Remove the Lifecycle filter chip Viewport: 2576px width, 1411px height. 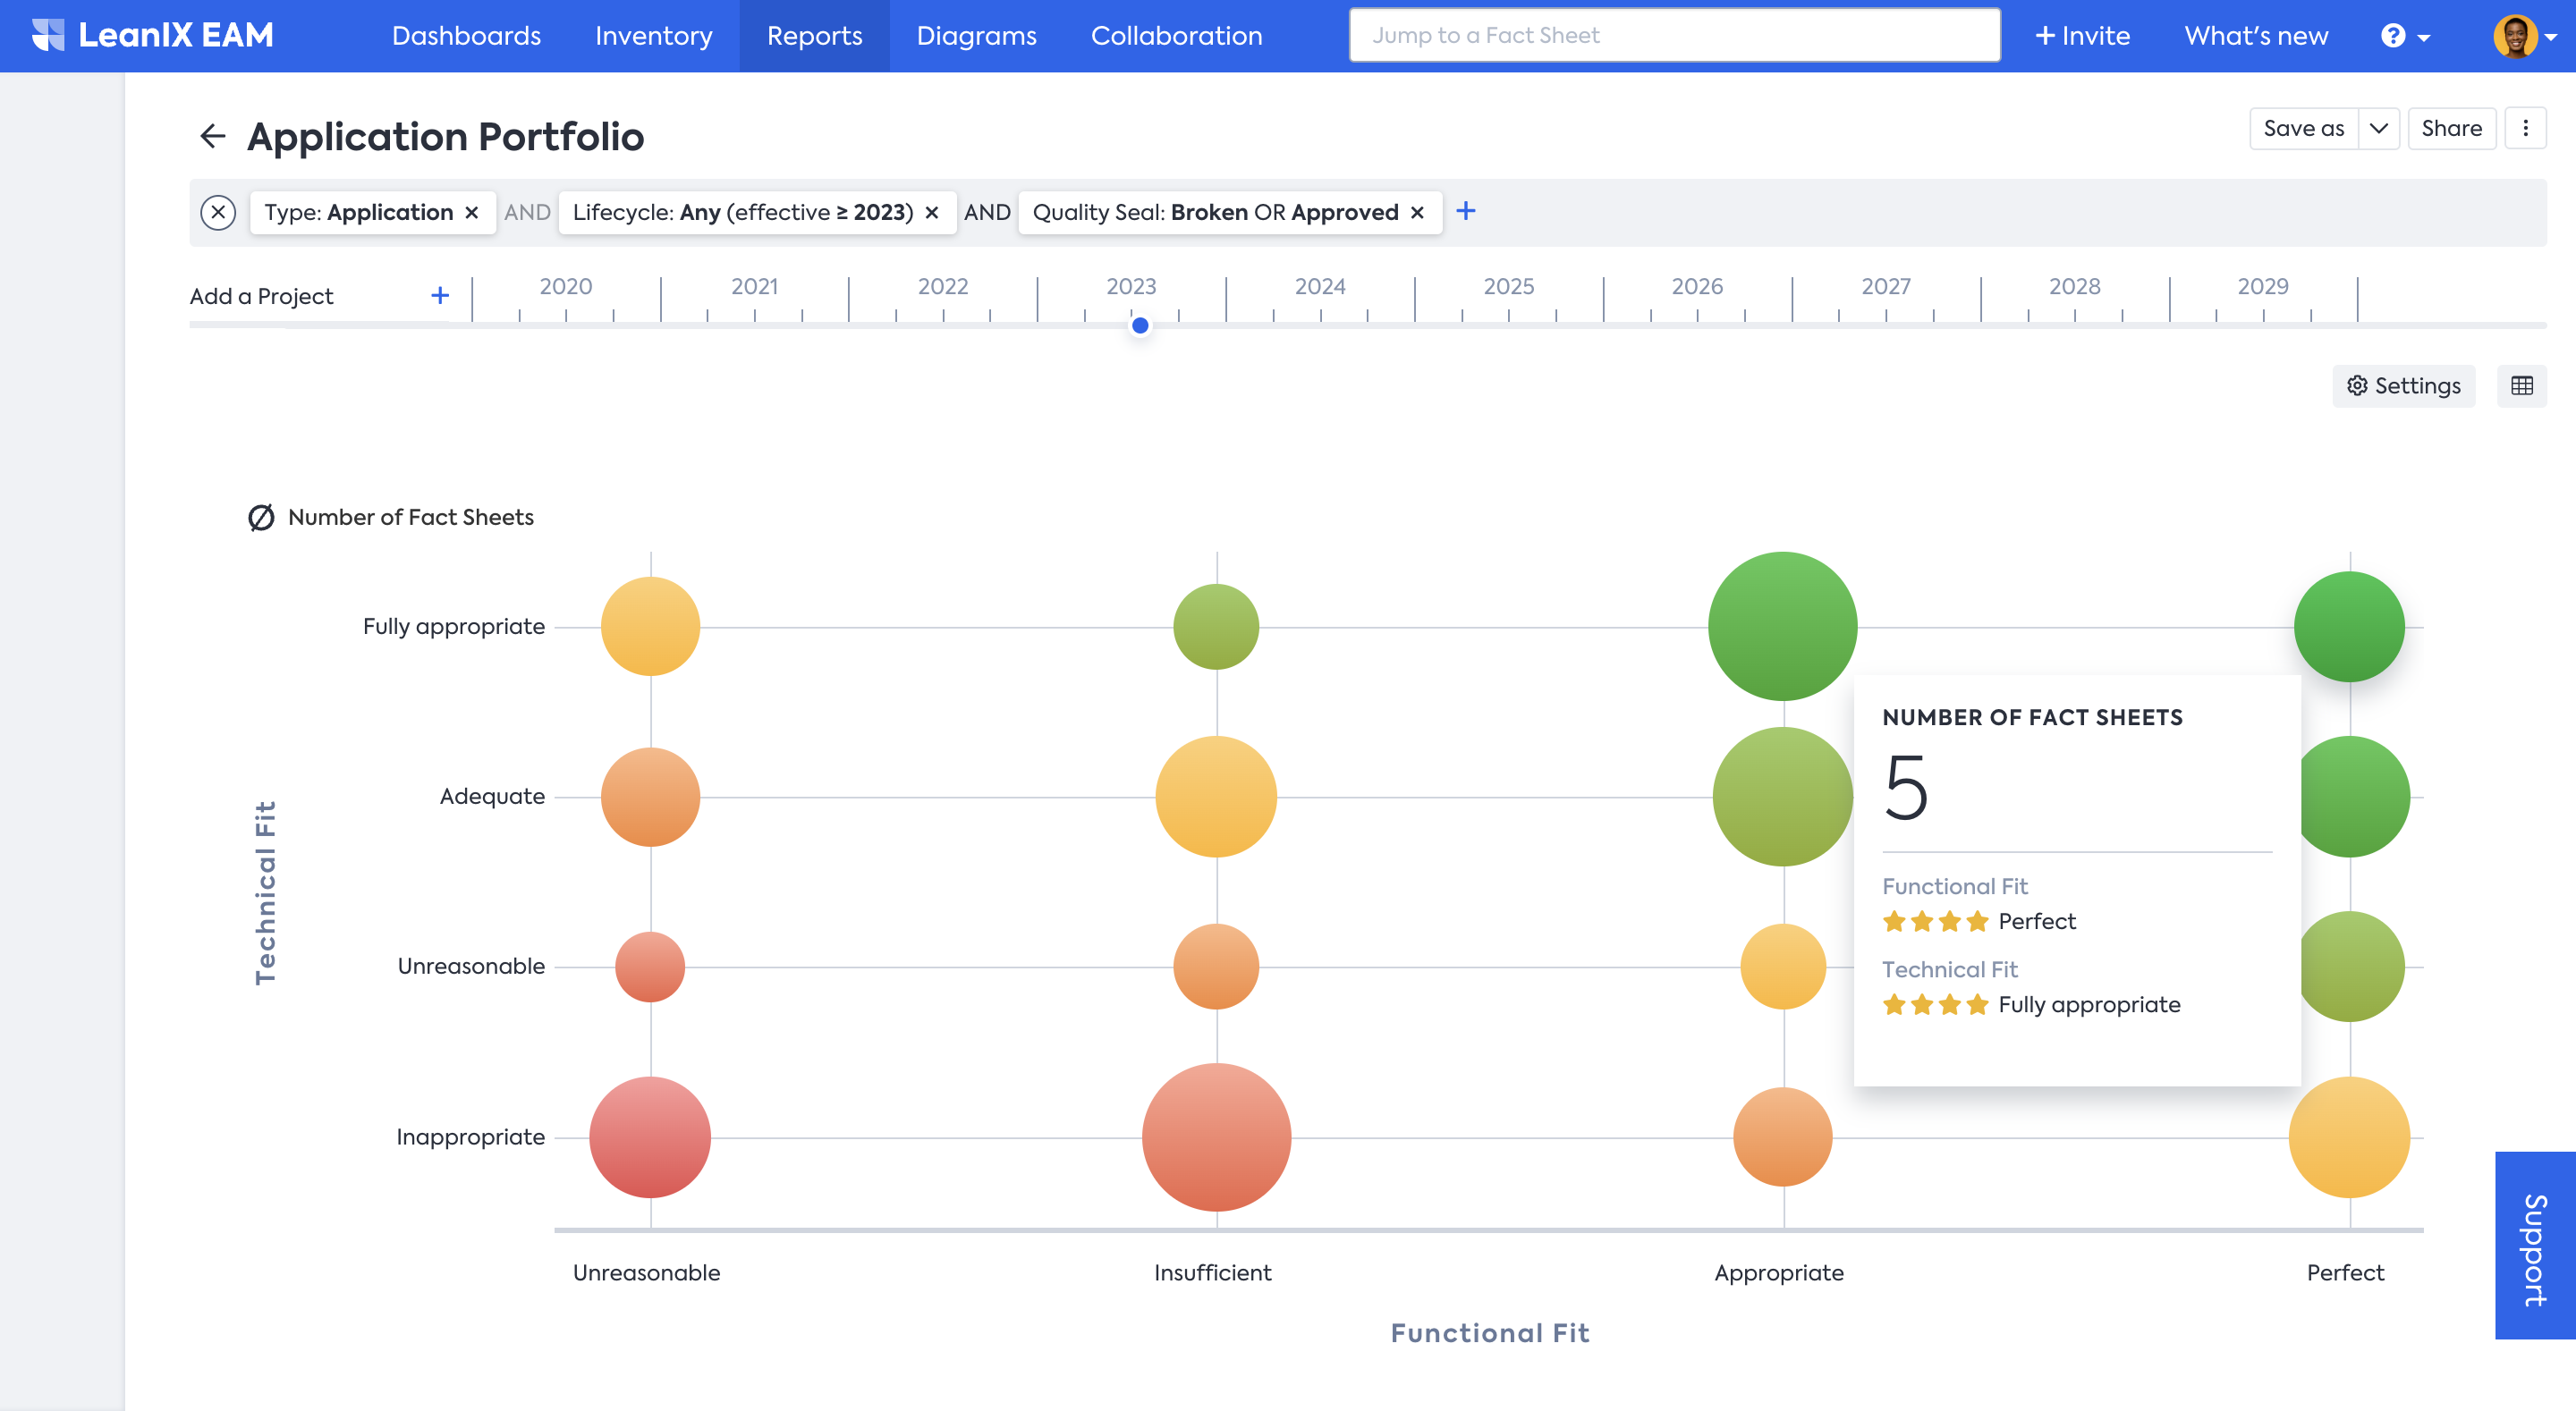coord(932,212)
